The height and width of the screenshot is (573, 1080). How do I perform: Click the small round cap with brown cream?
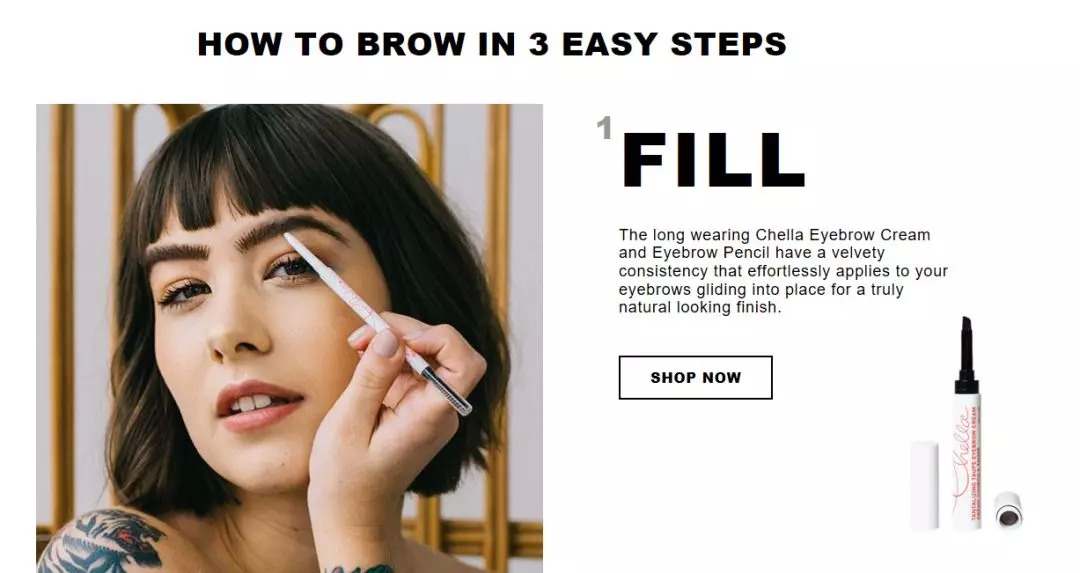click(1009, 510)
